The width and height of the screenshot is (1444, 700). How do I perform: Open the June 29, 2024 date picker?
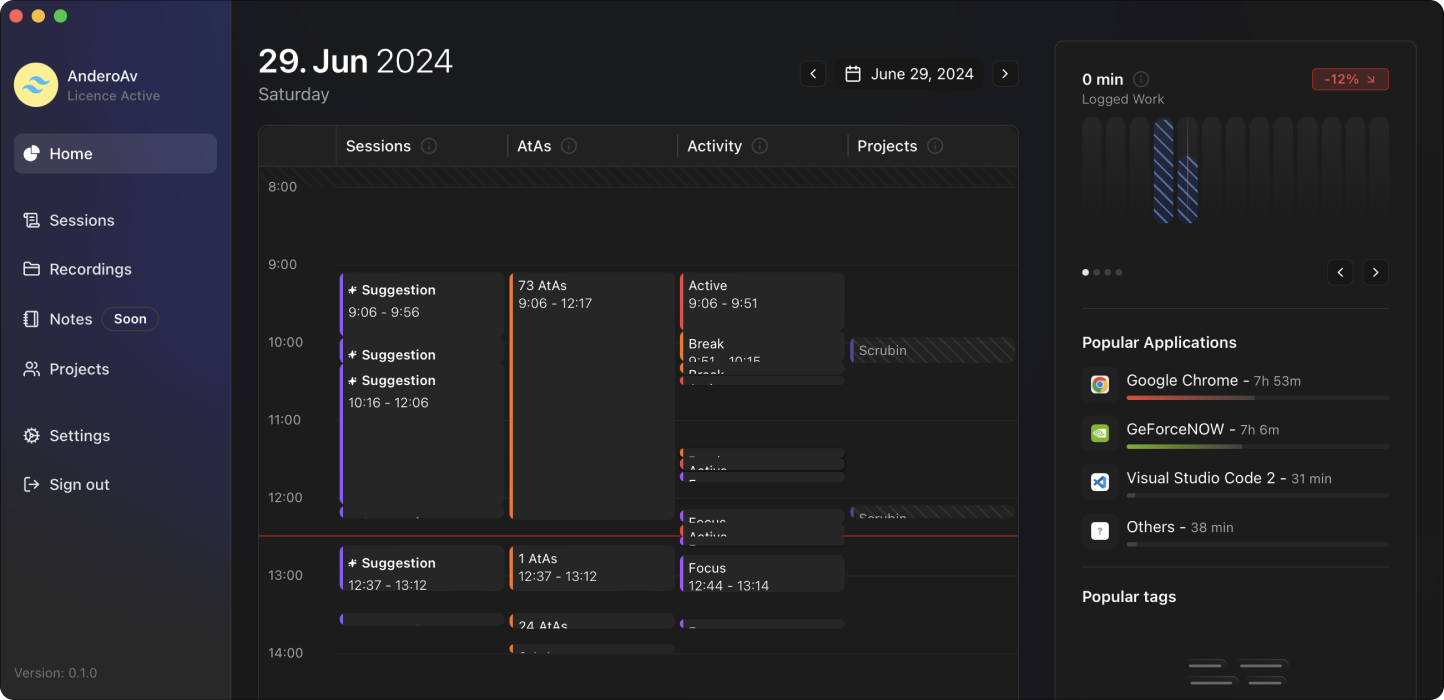pyautogui.click(x=909, y=74)
